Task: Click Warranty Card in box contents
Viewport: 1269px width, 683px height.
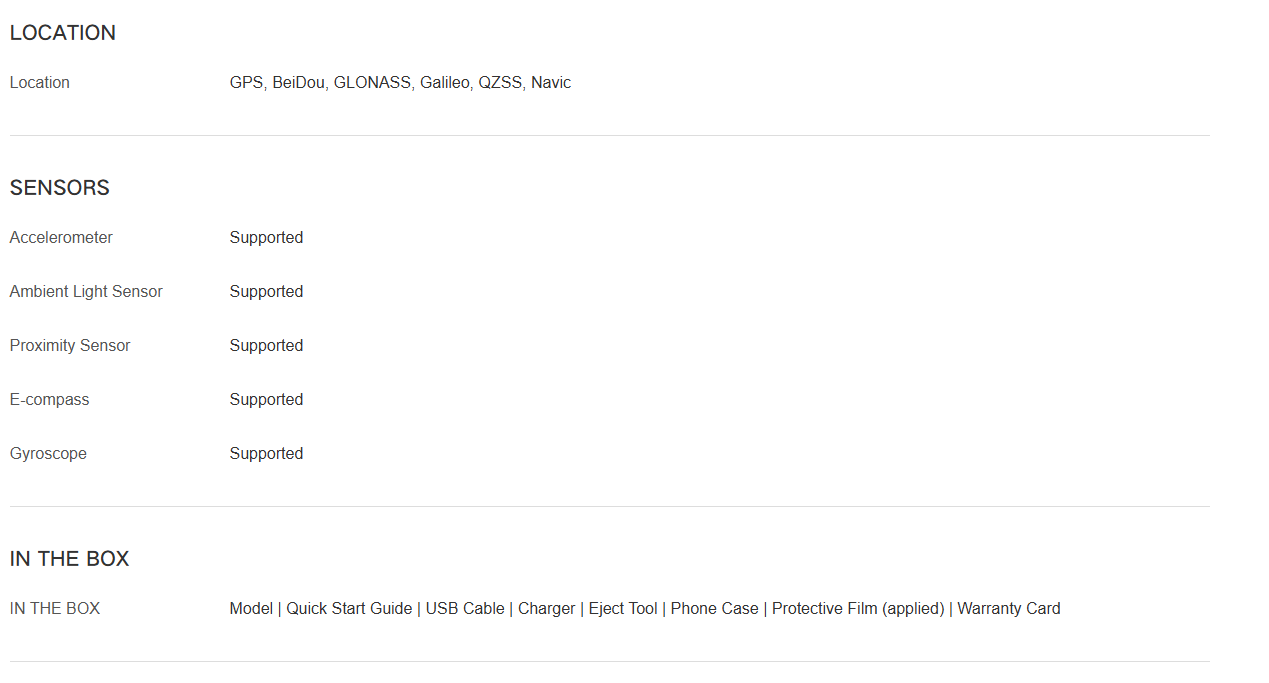Action: pyautogui.click(x=1009, y=609)
